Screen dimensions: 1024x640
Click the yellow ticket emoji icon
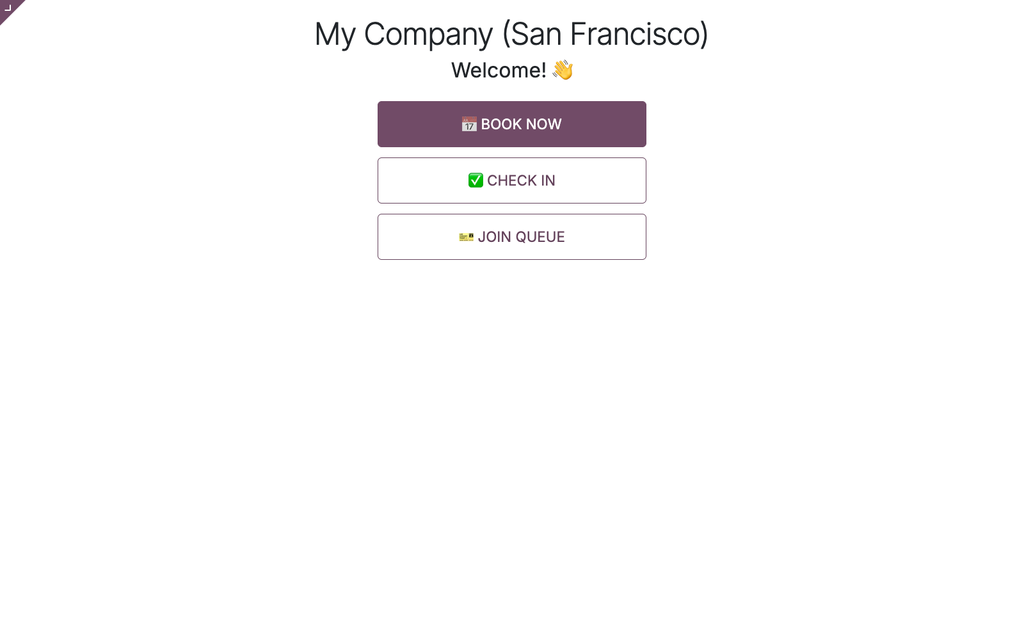pyautogui.click(x=466, y=237)
